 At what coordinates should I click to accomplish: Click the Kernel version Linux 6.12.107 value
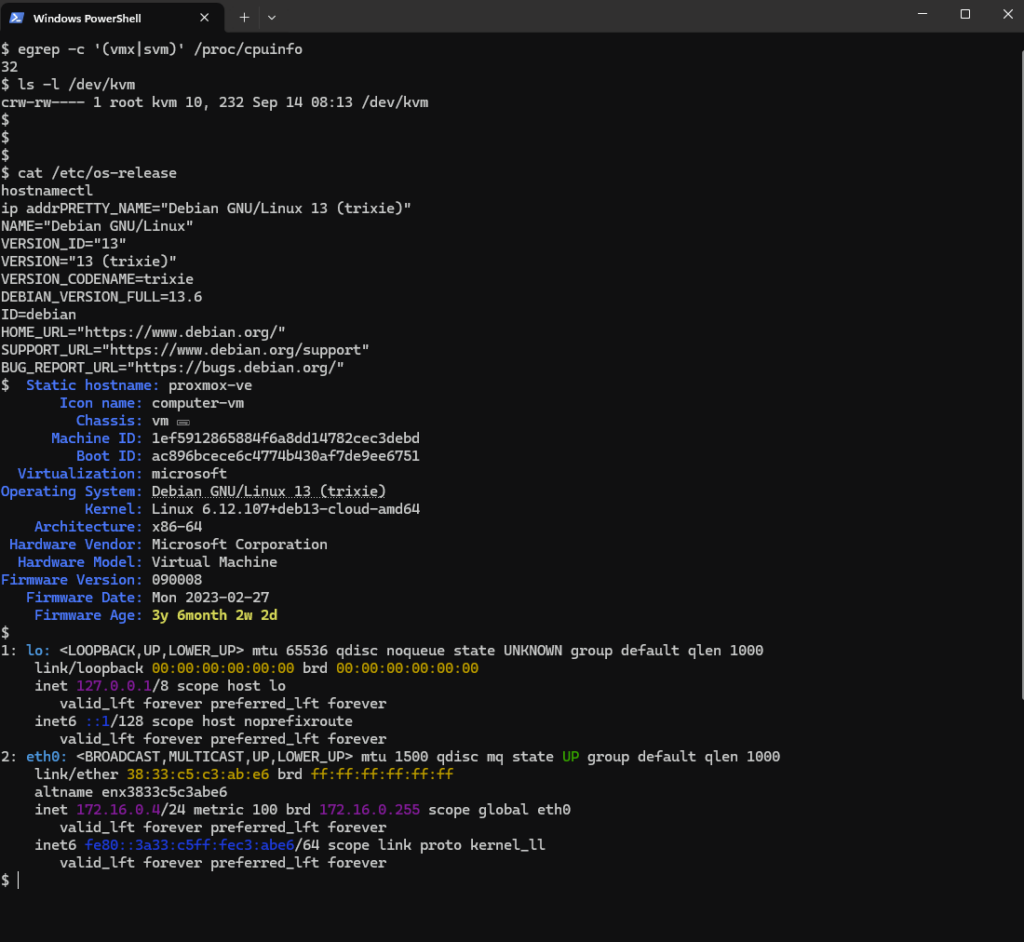click(285, 509)
